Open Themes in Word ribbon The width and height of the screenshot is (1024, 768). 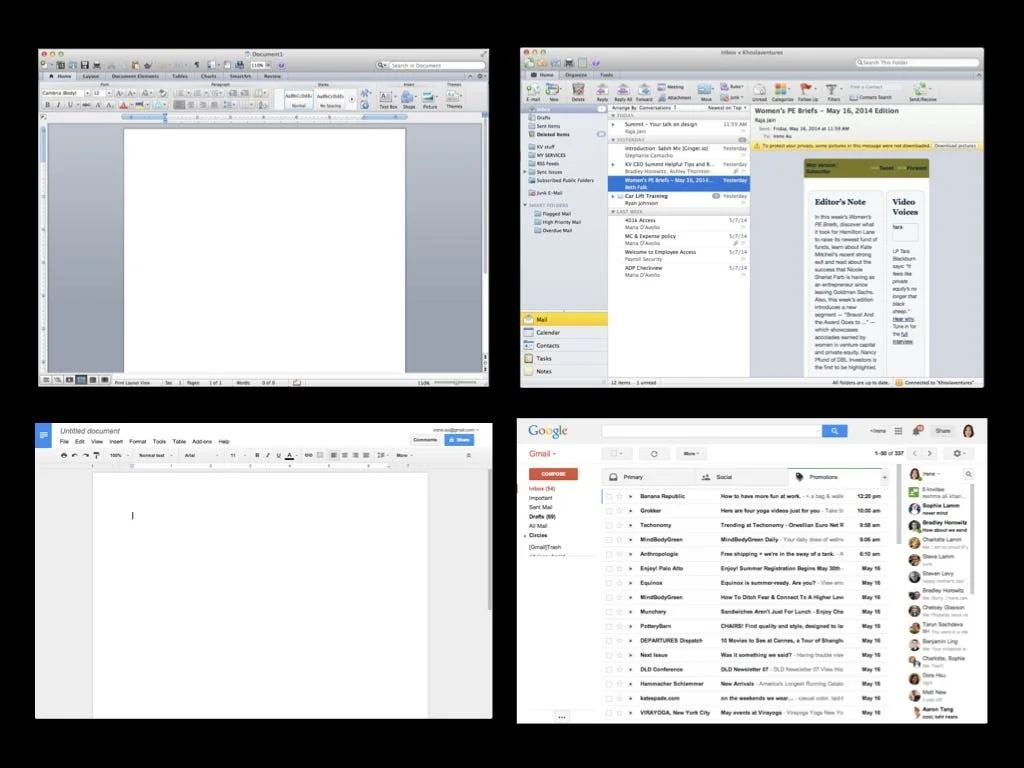coord(454,99)
